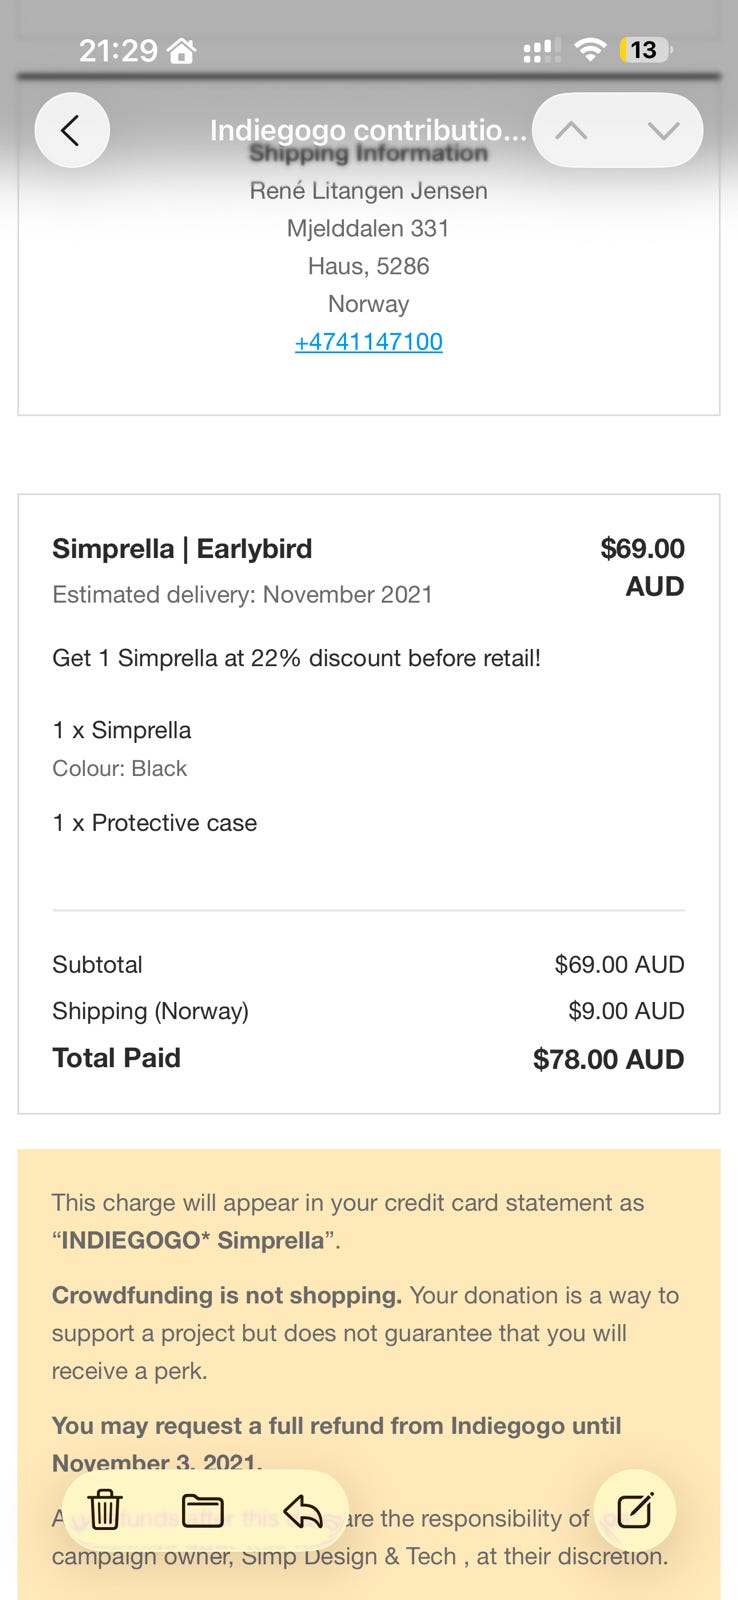Delete the email with trash icon
This screenshot has width=738, height=1600.
pos(105,1509)
